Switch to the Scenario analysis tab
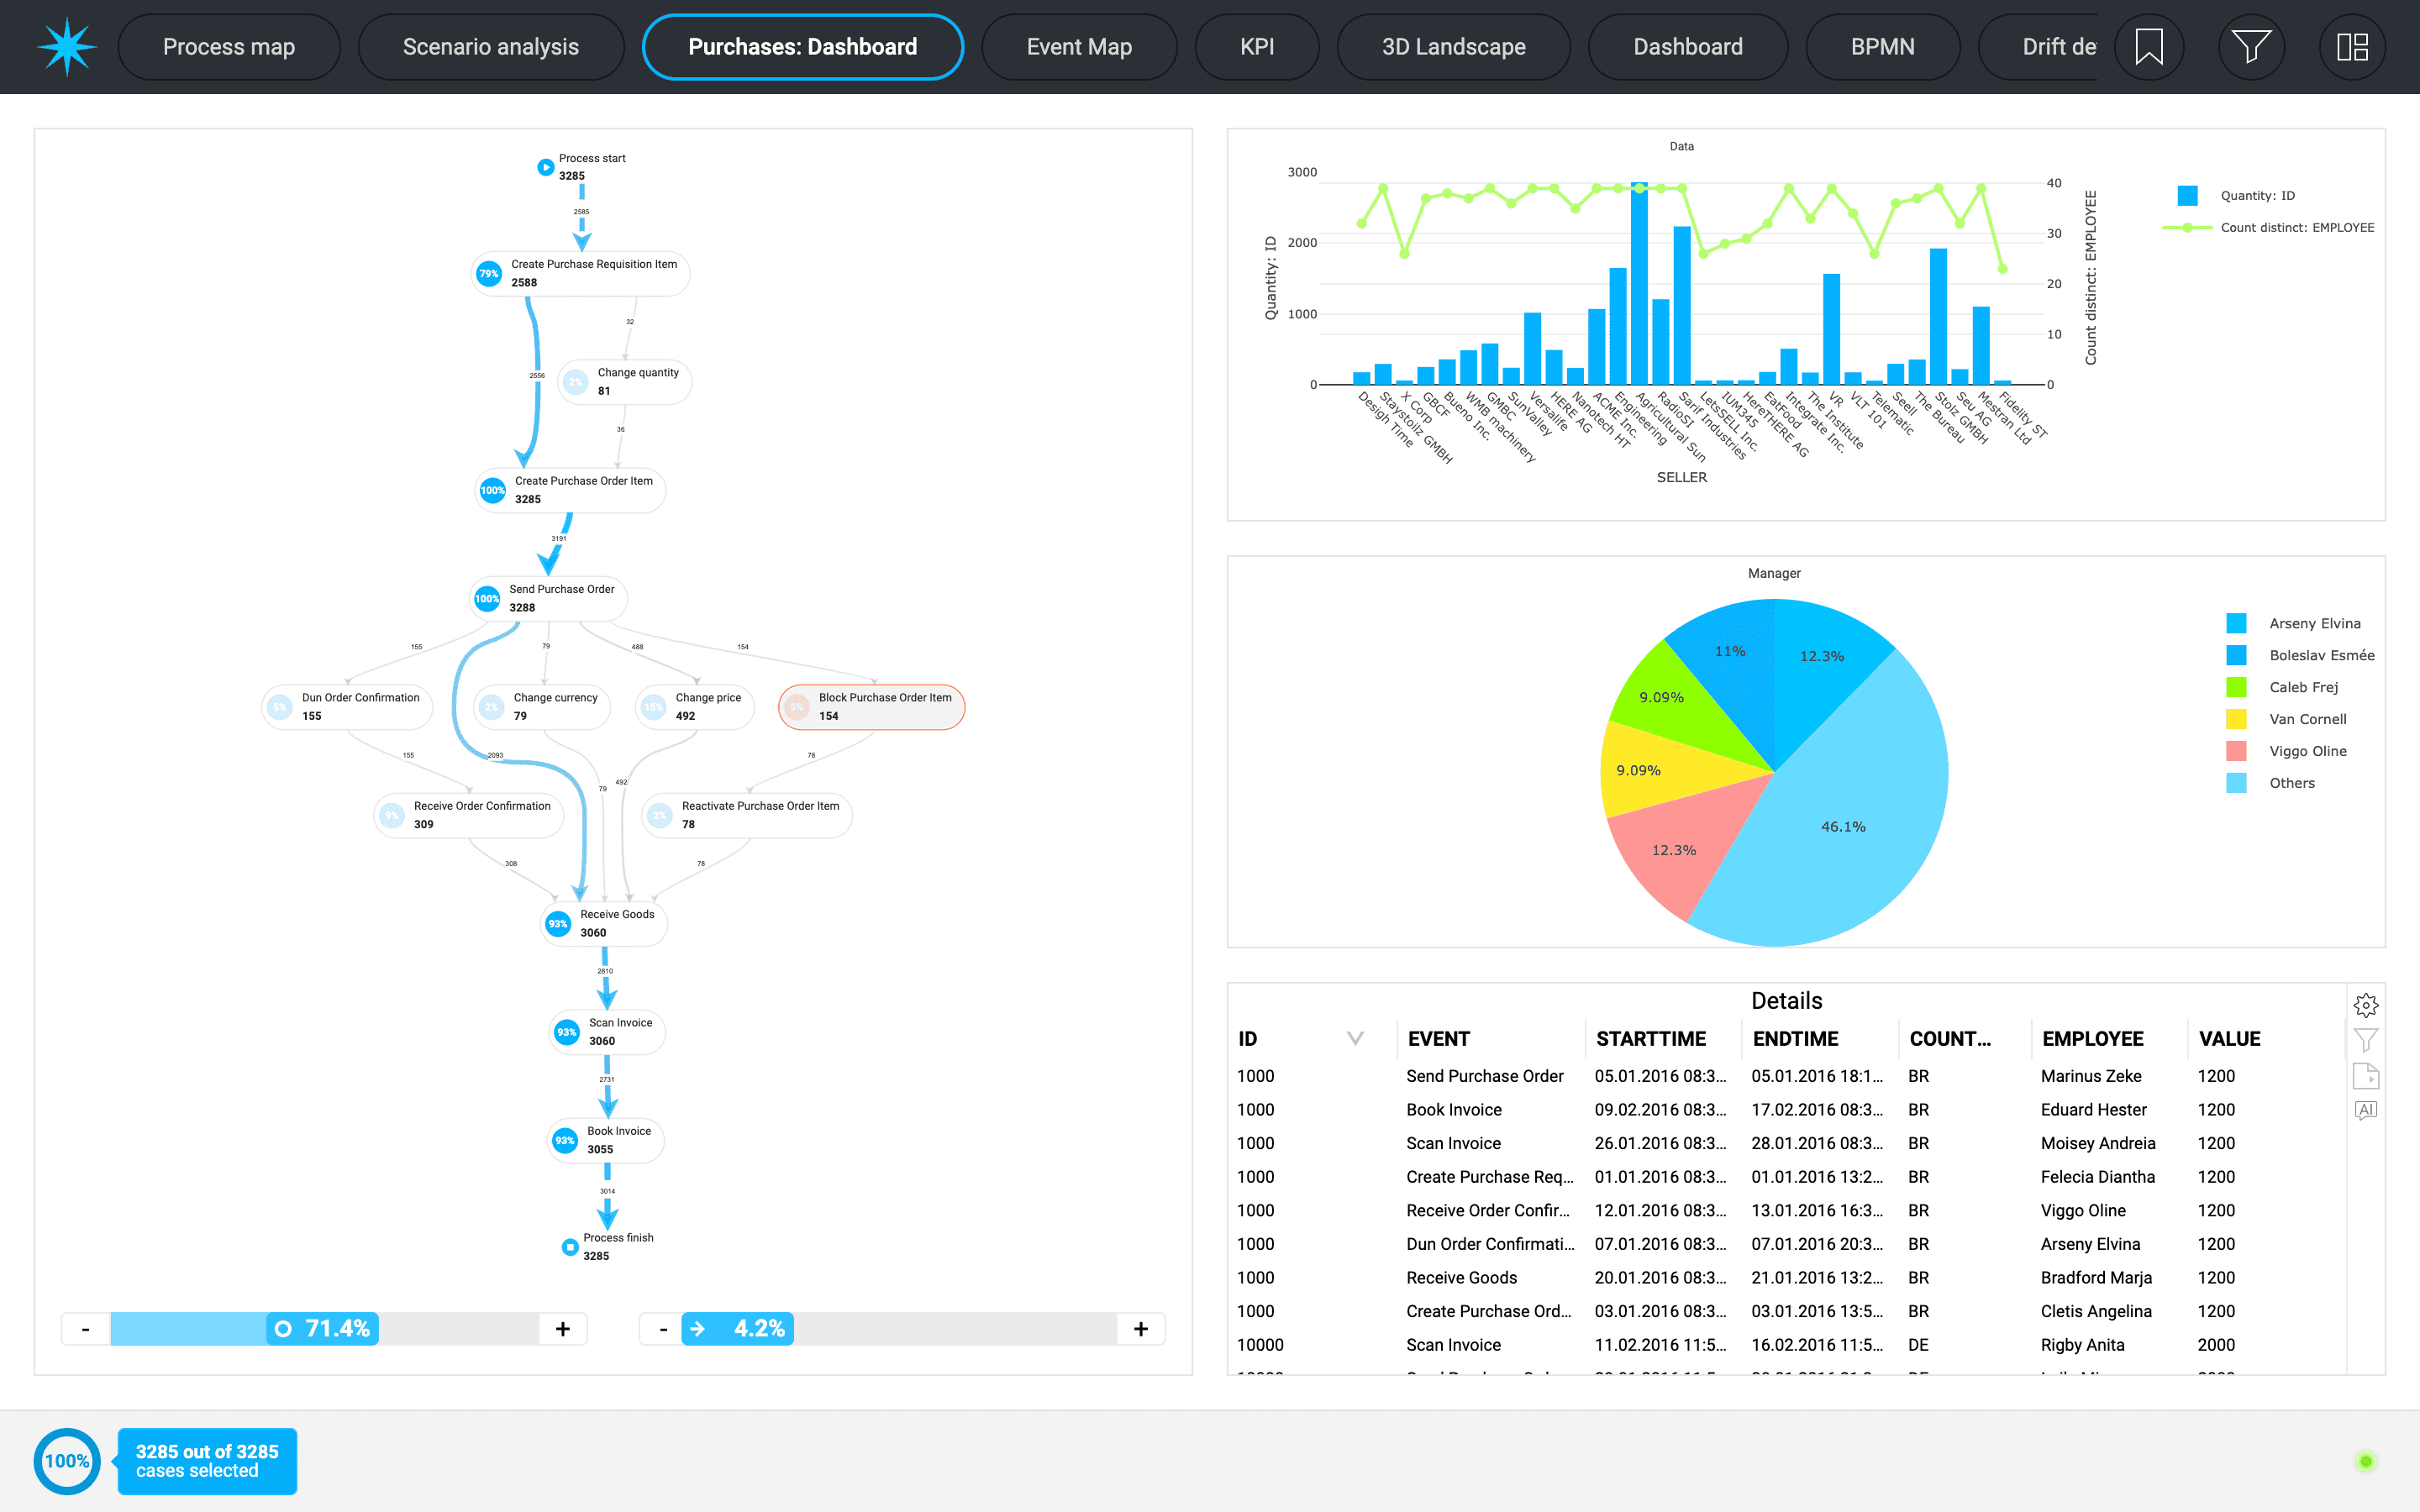This screenshot has height=1512, width=2420. tap(490, 47)
